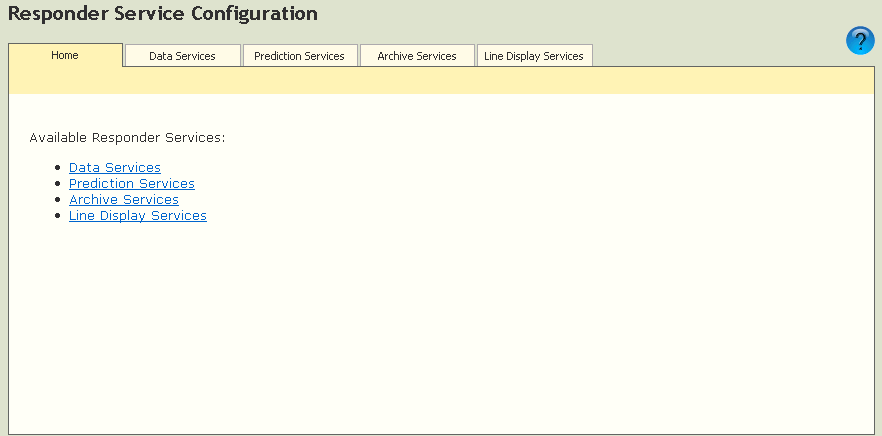The image size is (882, 436).
Task: Go to the Archive Services tab
Action: (417, 56)
